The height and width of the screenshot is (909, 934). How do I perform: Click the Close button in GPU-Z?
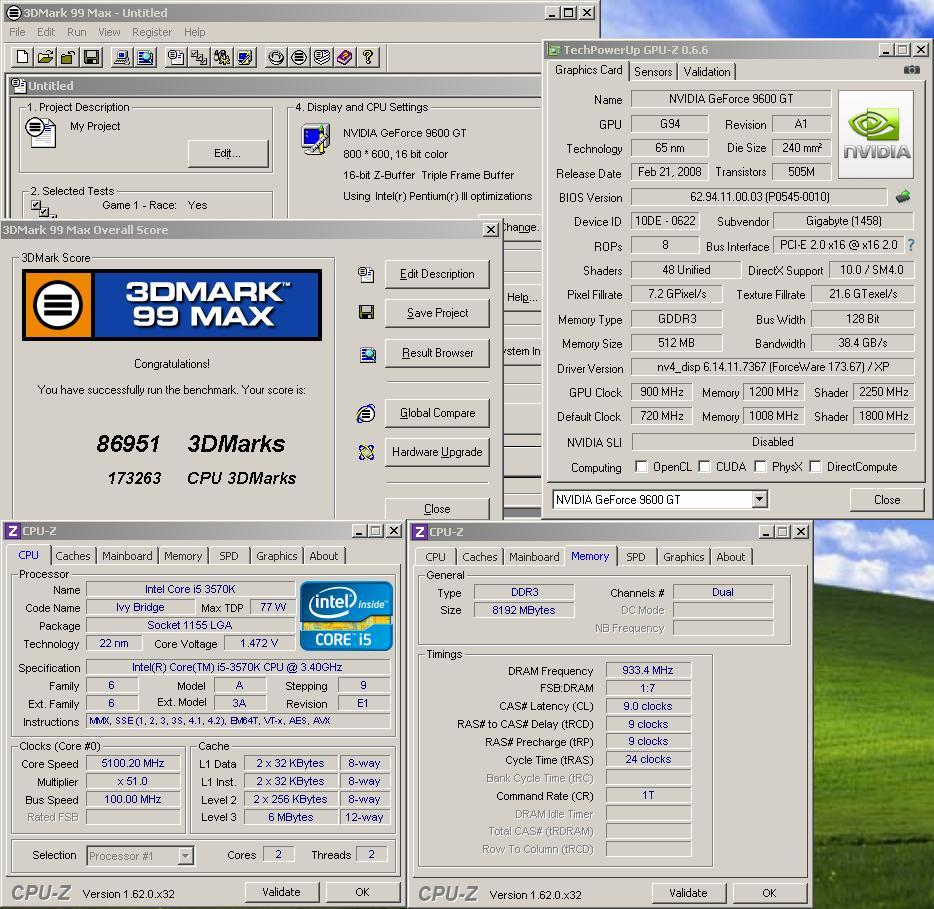(x=886, y=500)
